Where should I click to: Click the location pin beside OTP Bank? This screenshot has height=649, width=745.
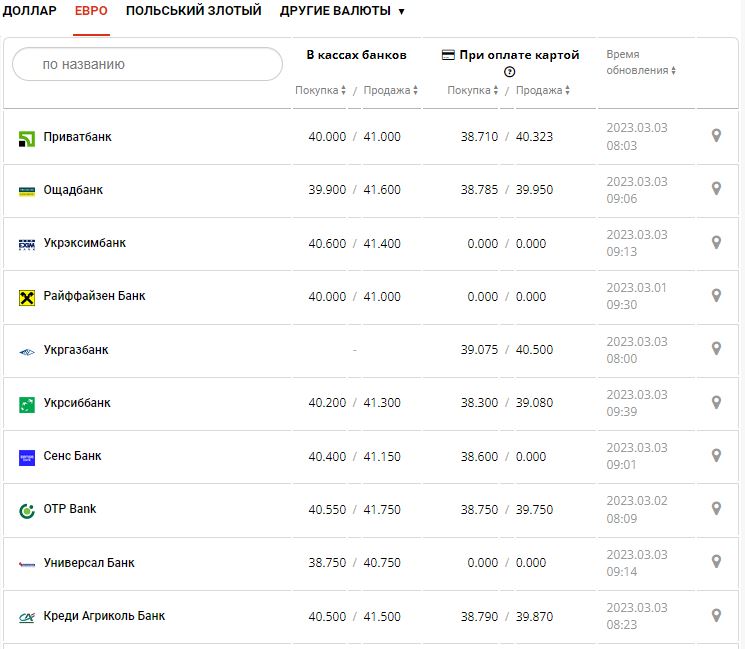(x=716, y=509)
